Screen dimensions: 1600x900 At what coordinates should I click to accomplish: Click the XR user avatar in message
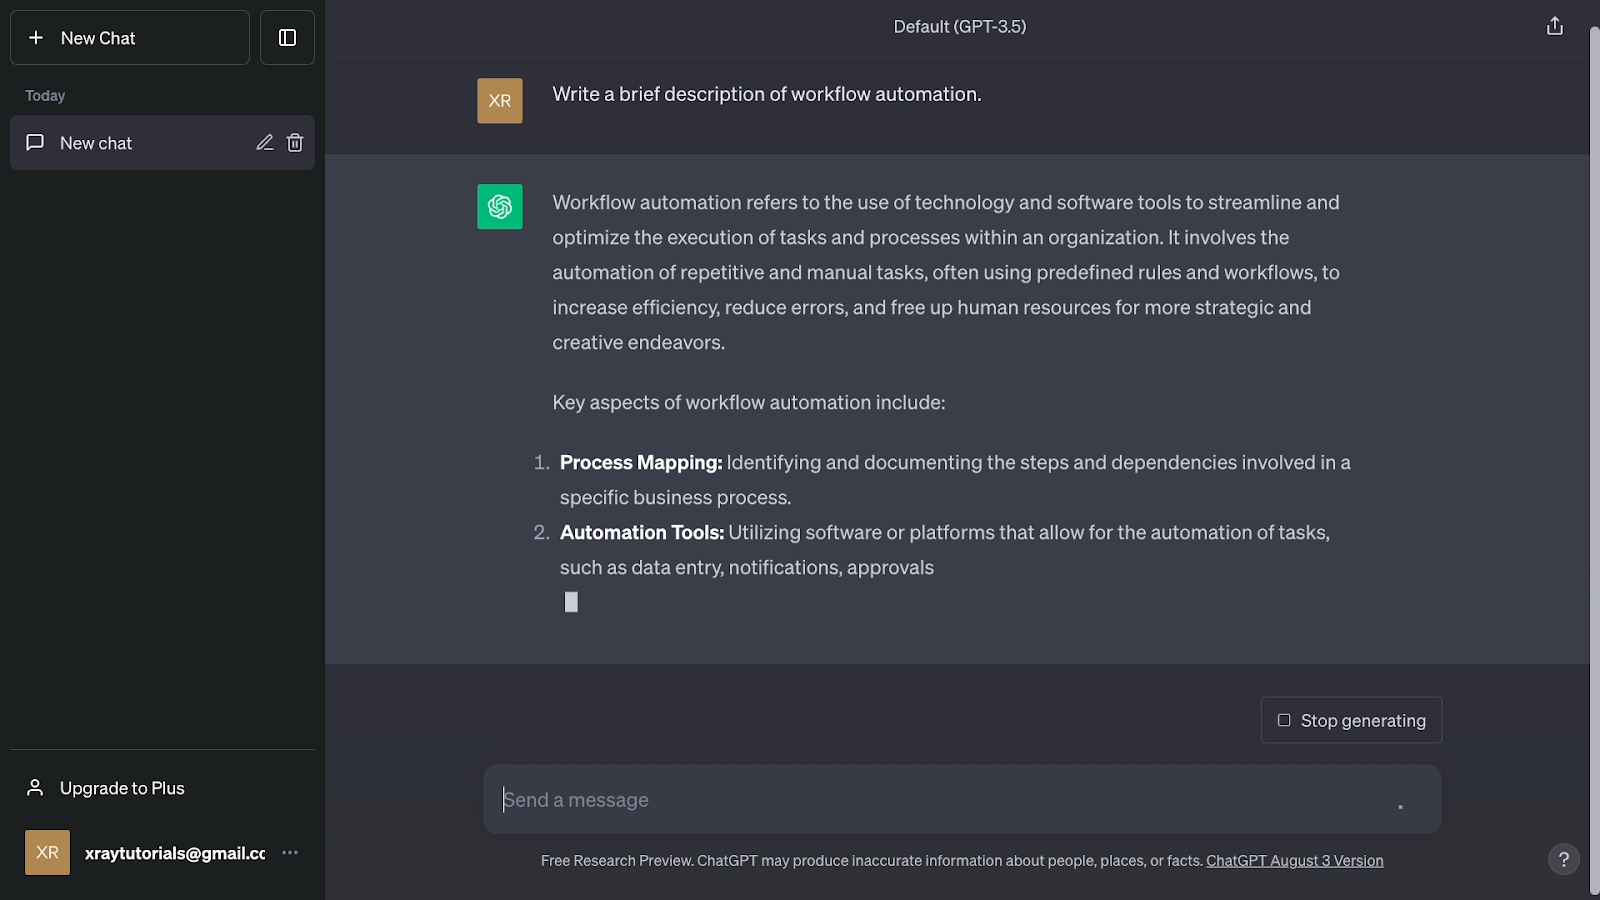coord(500,101)
